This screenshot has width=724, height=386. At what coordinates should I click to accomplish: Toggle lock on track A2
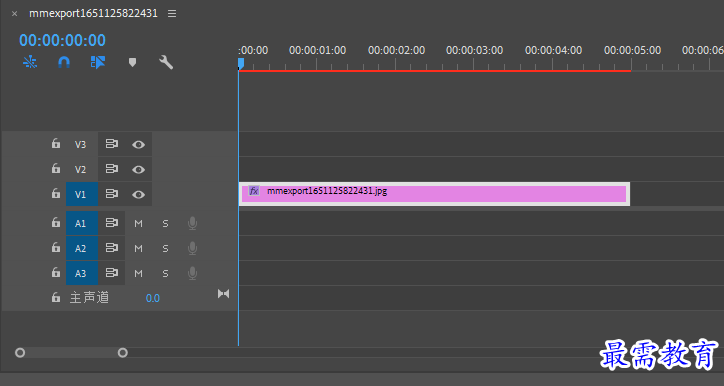(x=55, y=247)
